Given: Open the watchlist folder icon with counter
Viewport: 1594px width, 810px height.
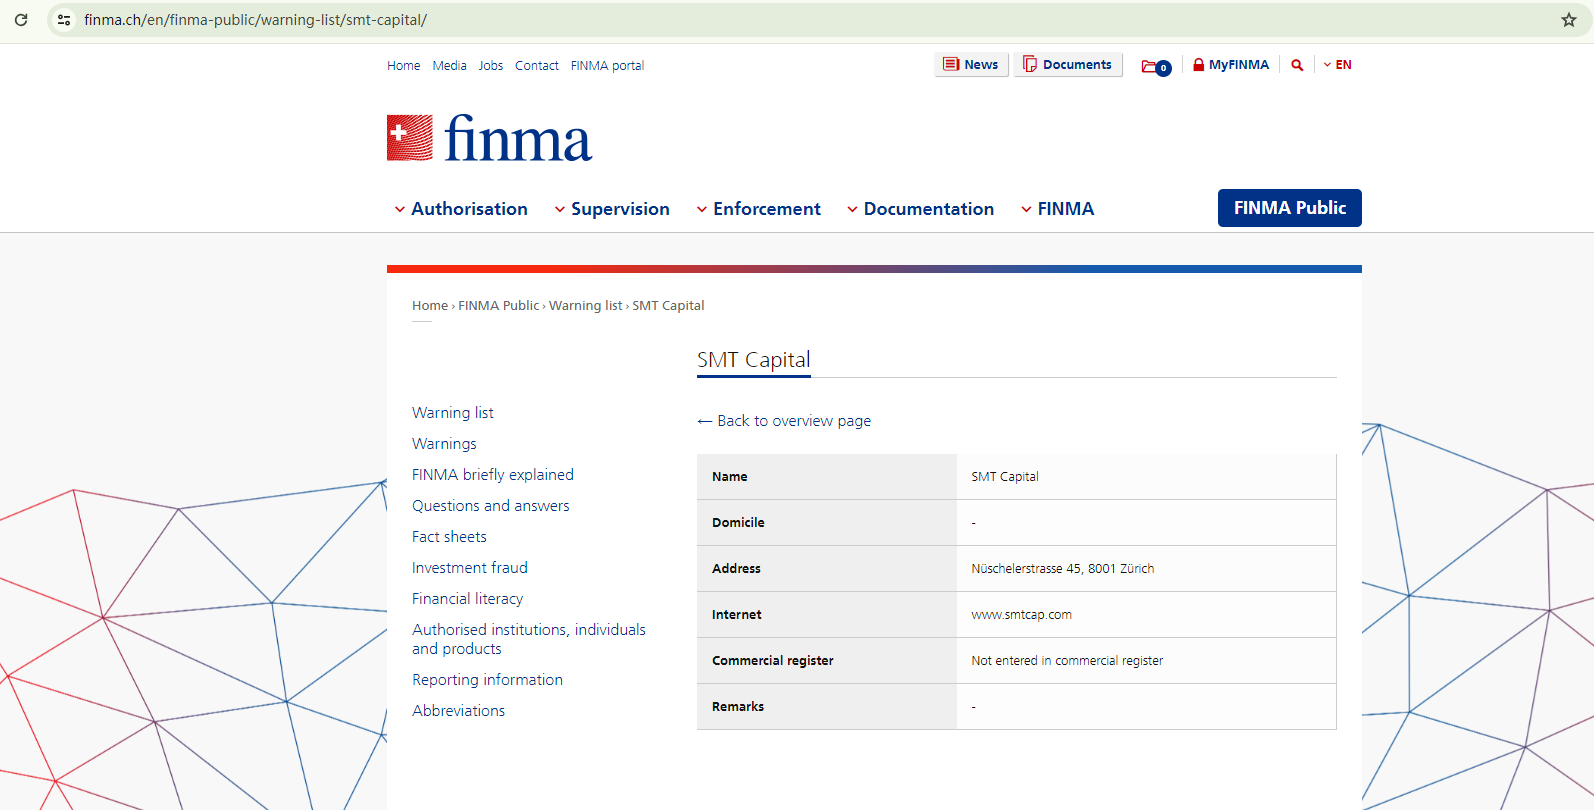Looking at the screenshot, I should (1156, 67).
